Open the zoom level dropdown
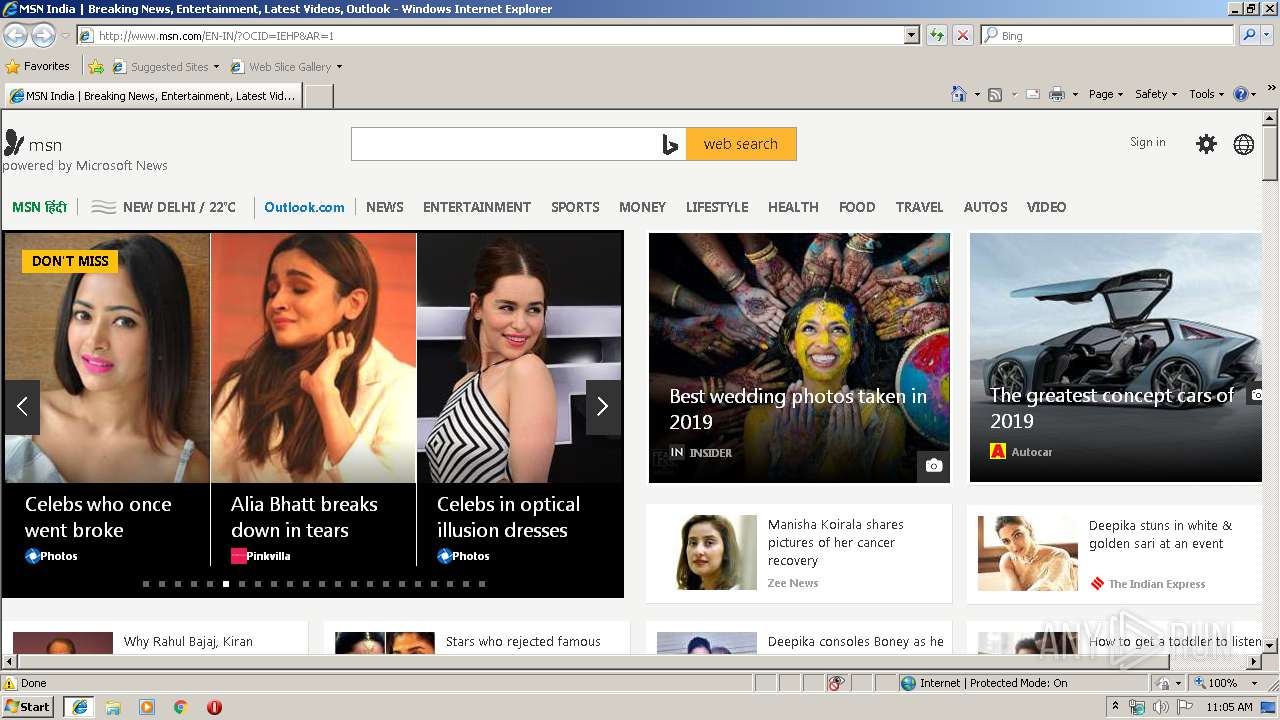Screen dimensions: 1280x720 coord(1254,683)
